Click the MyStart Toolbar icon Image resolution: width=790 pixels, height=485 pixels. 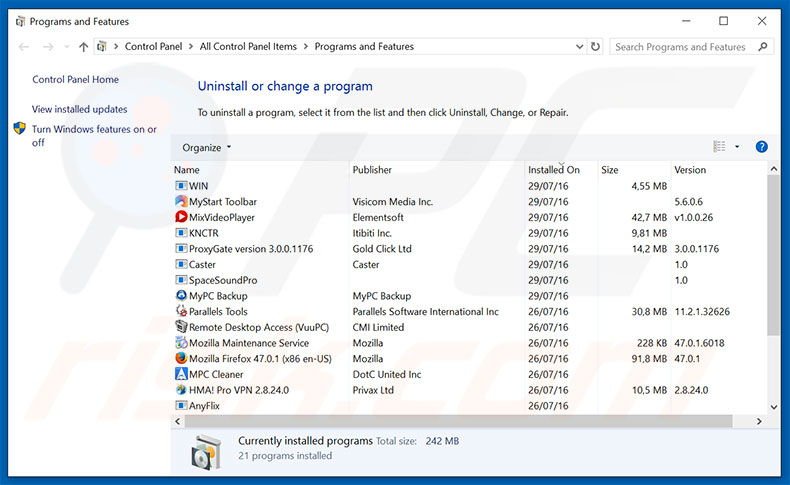click(181, 201)
